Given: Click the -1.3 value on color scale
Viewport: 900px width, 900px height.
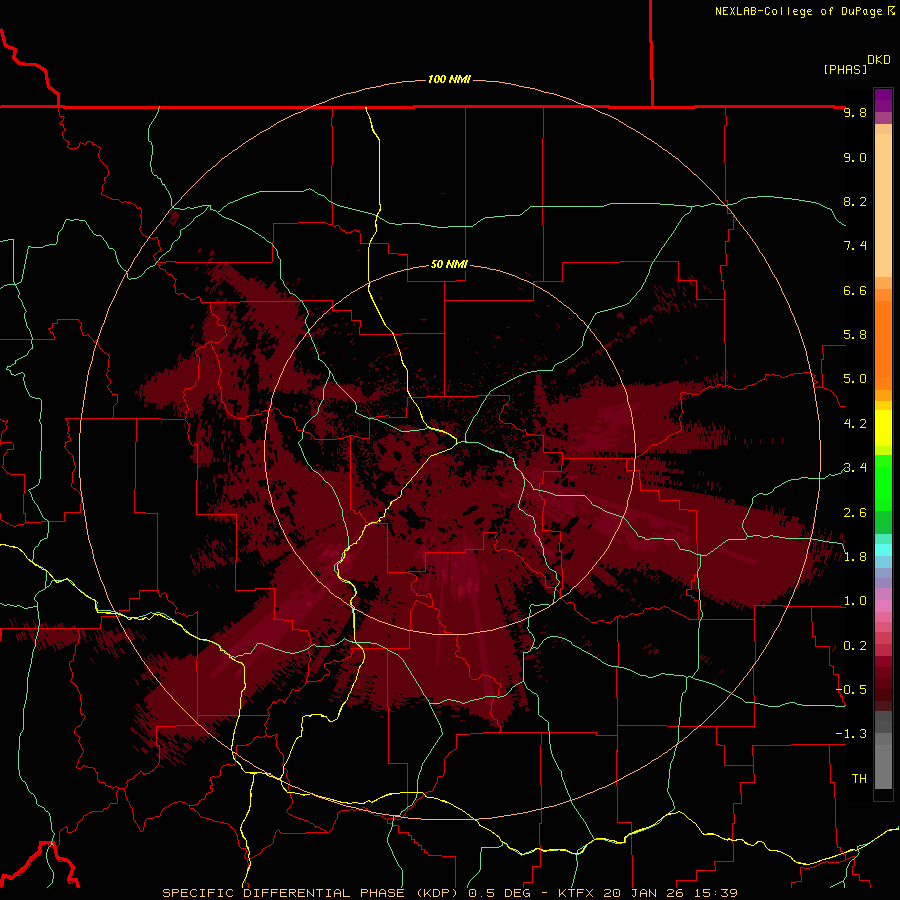Looking at the screenshot, I should [851, 734].
